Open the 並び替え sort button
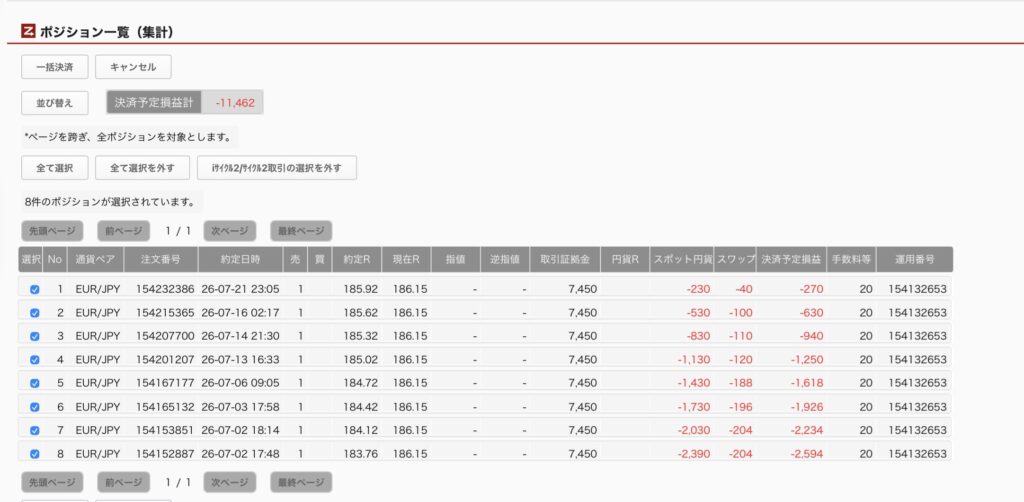The image size is (1024, 502). (55, 103)
